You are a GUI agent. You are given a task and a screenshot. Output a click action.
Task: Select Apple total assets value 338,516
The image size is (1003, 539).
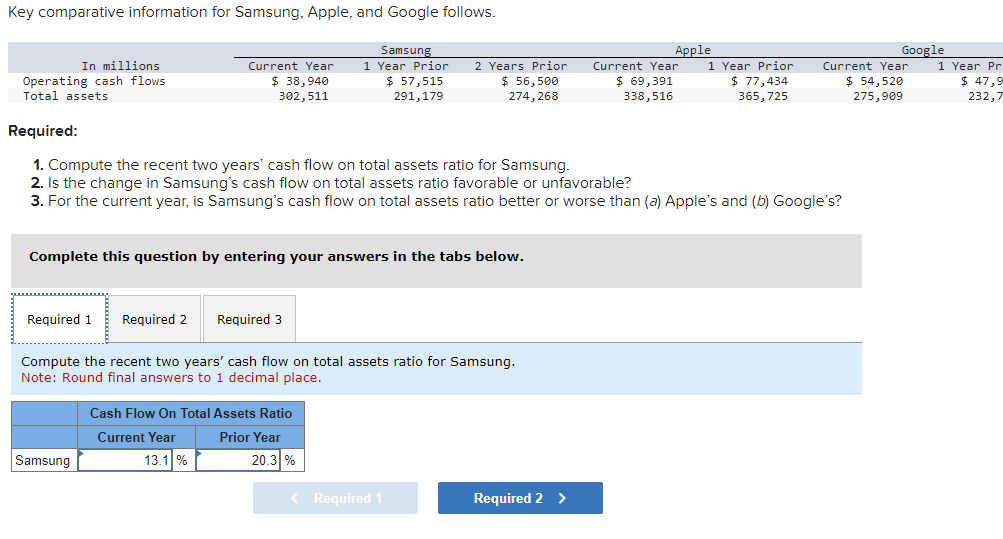pyautogui.click(x=648, y=97)
